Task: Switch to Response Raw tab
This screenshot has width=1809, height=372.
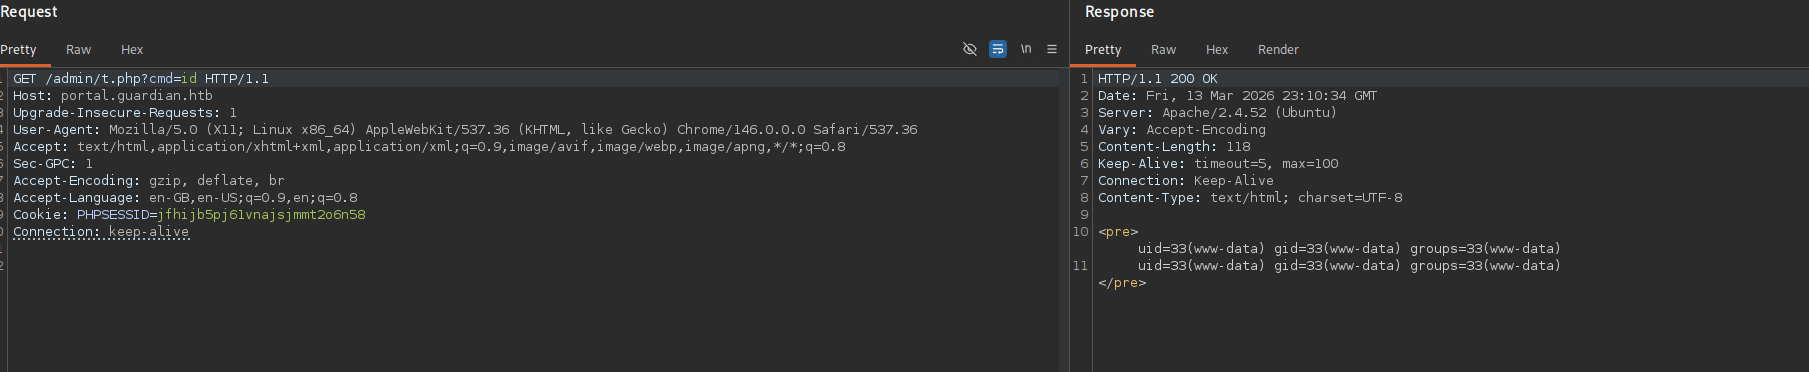Action: click(x=1163, y=50)
